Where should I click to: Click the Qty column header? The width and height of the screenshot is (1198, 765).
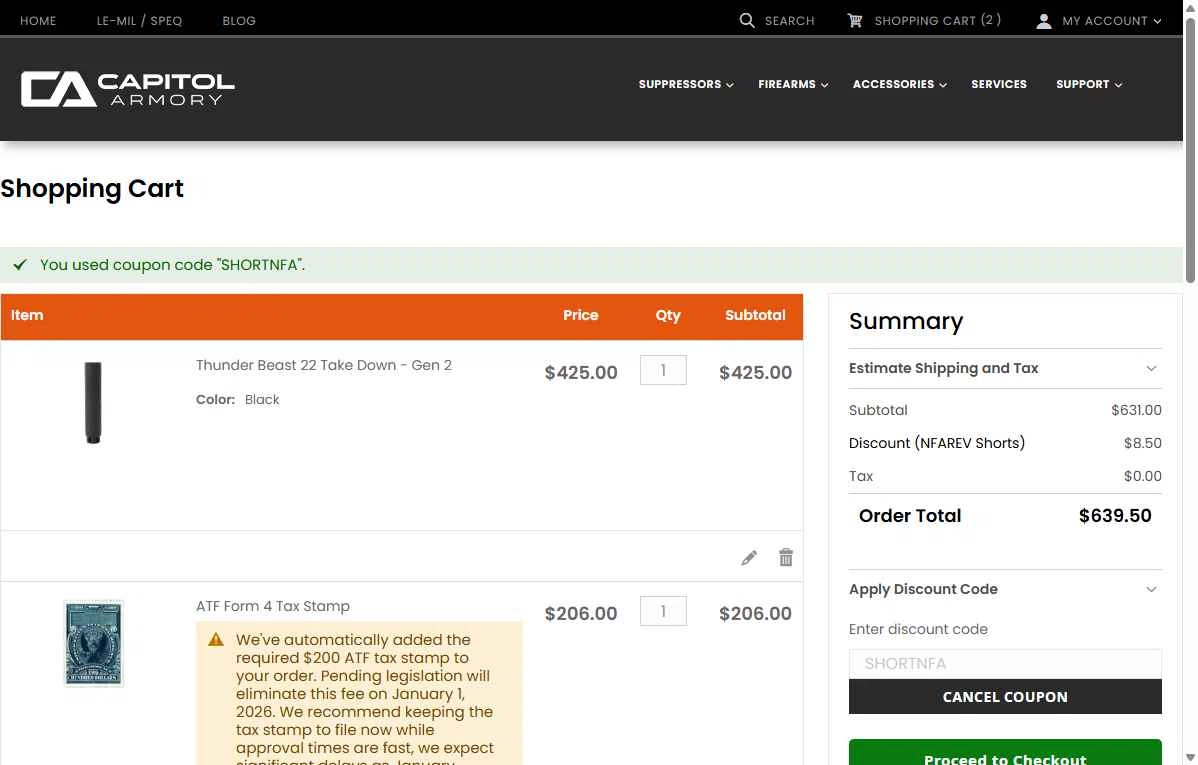tap(668, 315)
